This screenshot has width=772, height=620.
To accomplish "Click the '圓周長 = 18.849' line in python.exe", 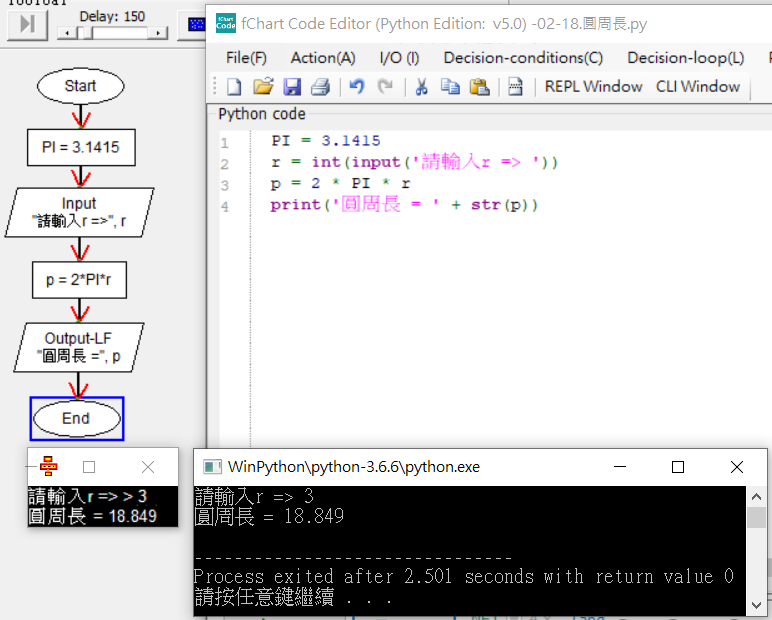I will point(269,517).
